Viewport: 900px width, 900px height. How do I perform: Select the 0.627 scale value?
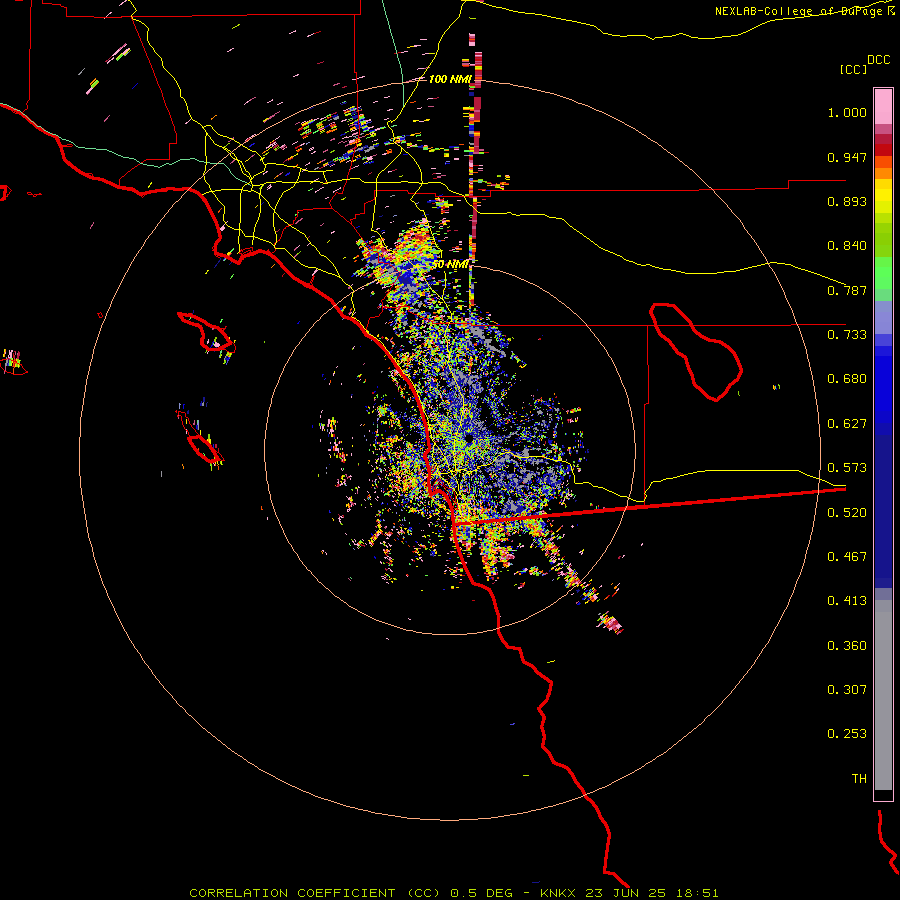click(x=847, y=424)
